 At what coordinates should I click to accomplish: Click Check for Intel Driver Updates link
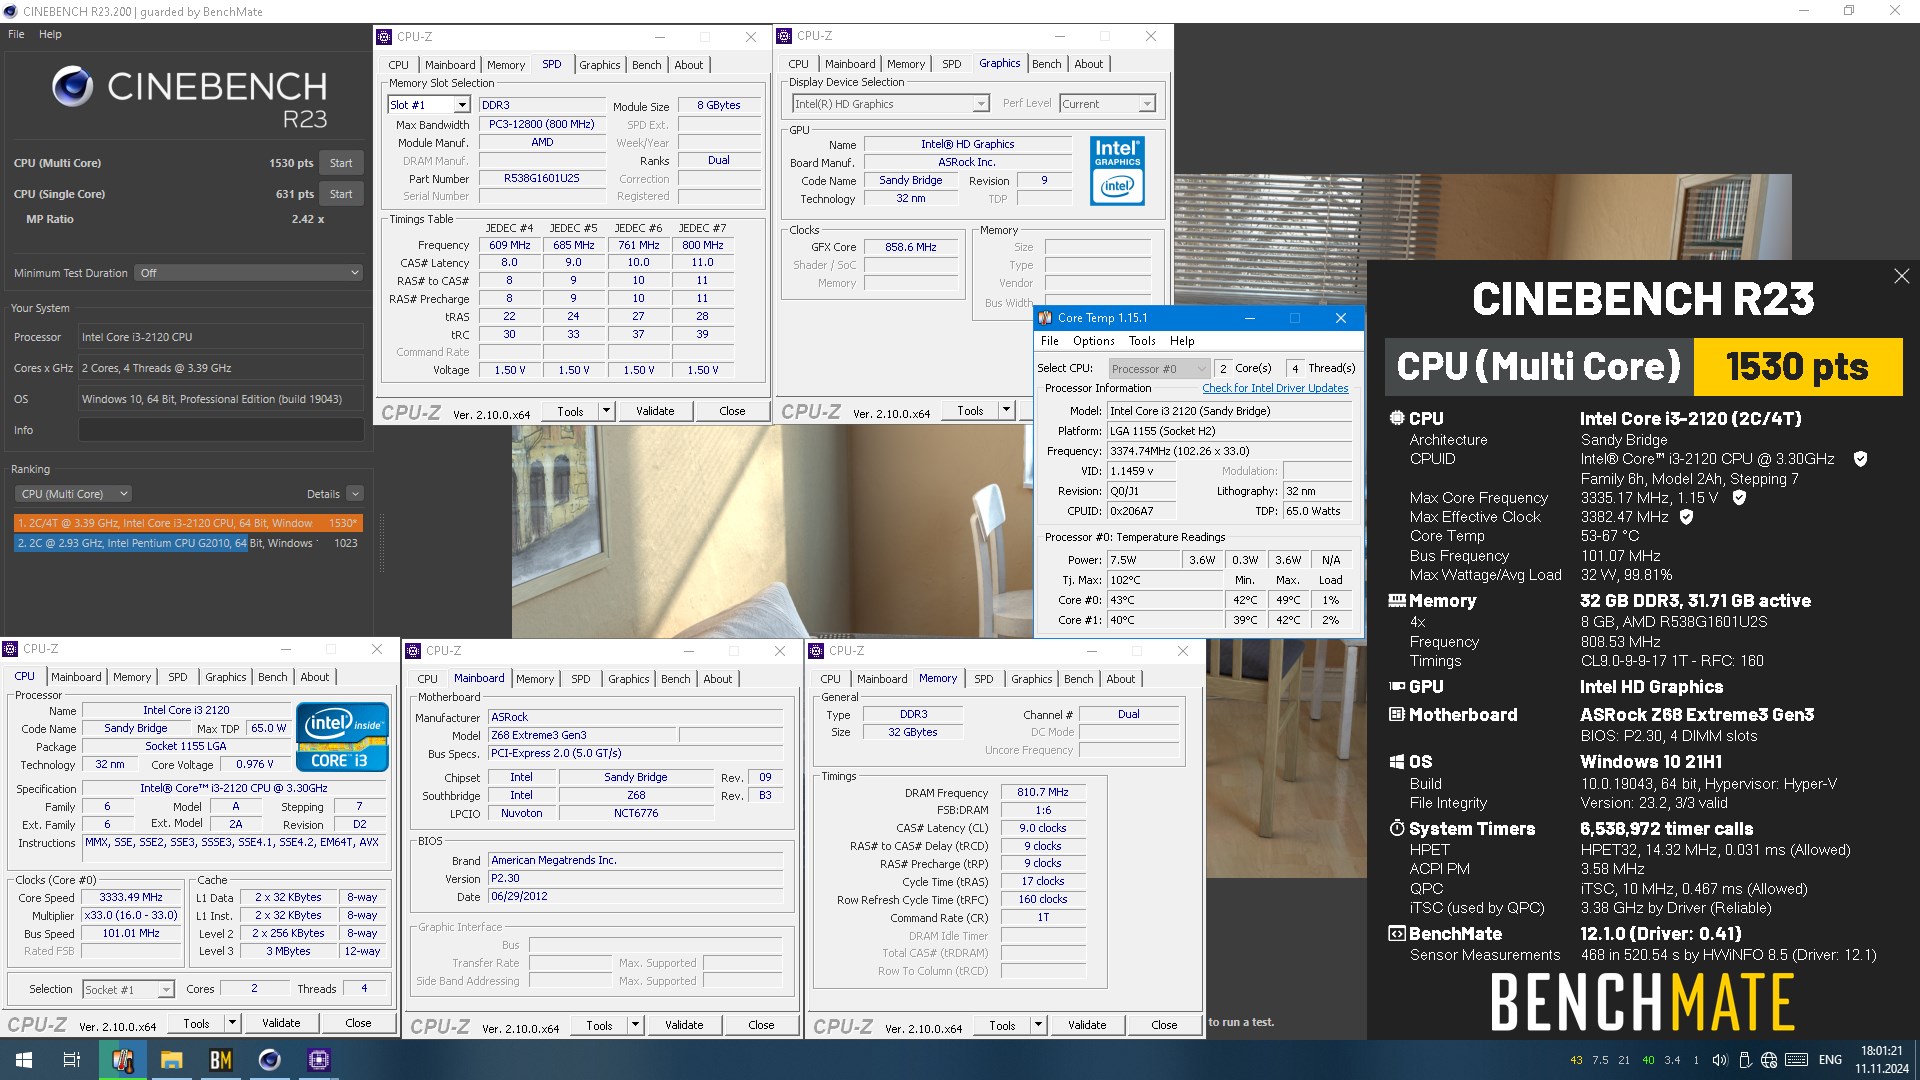(1275, 388)
